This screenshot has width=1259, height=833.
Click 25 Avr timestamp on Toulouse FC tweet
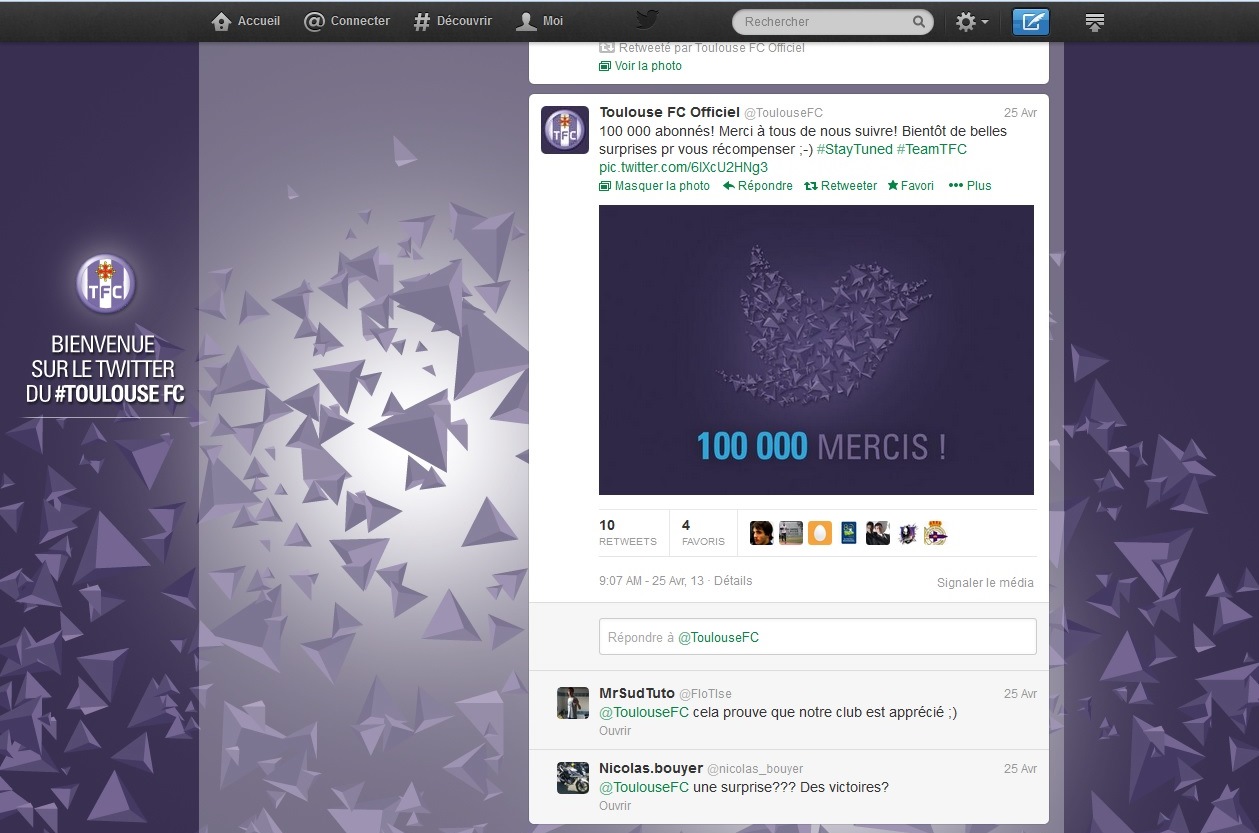pyautogui.click(x=1020, y=113)
